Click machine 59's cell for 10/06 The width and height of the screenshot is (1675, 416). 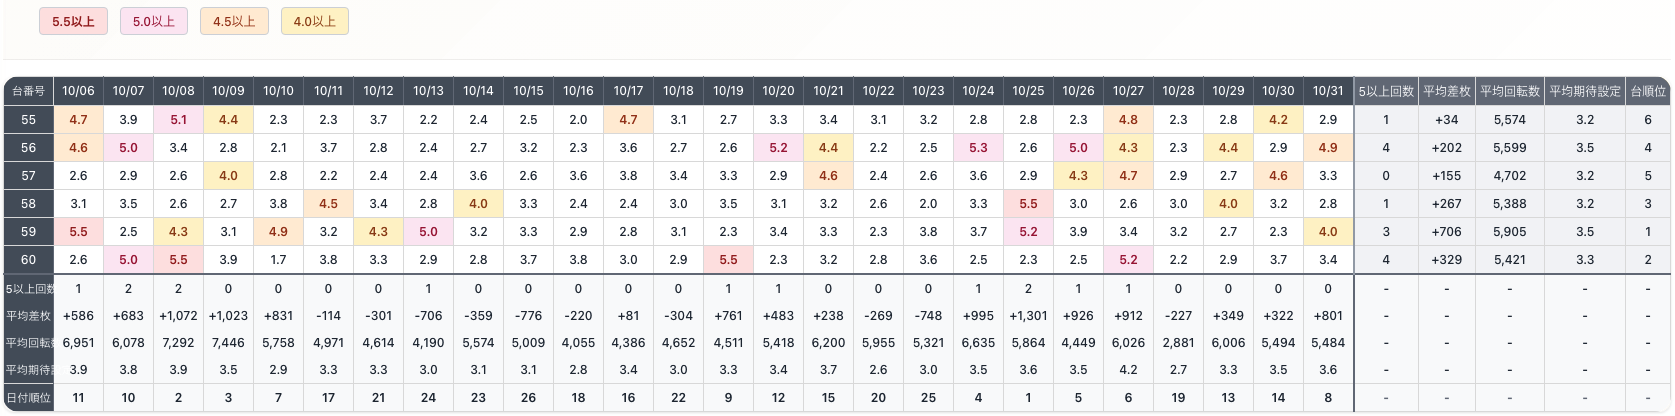tap(78, 232)
